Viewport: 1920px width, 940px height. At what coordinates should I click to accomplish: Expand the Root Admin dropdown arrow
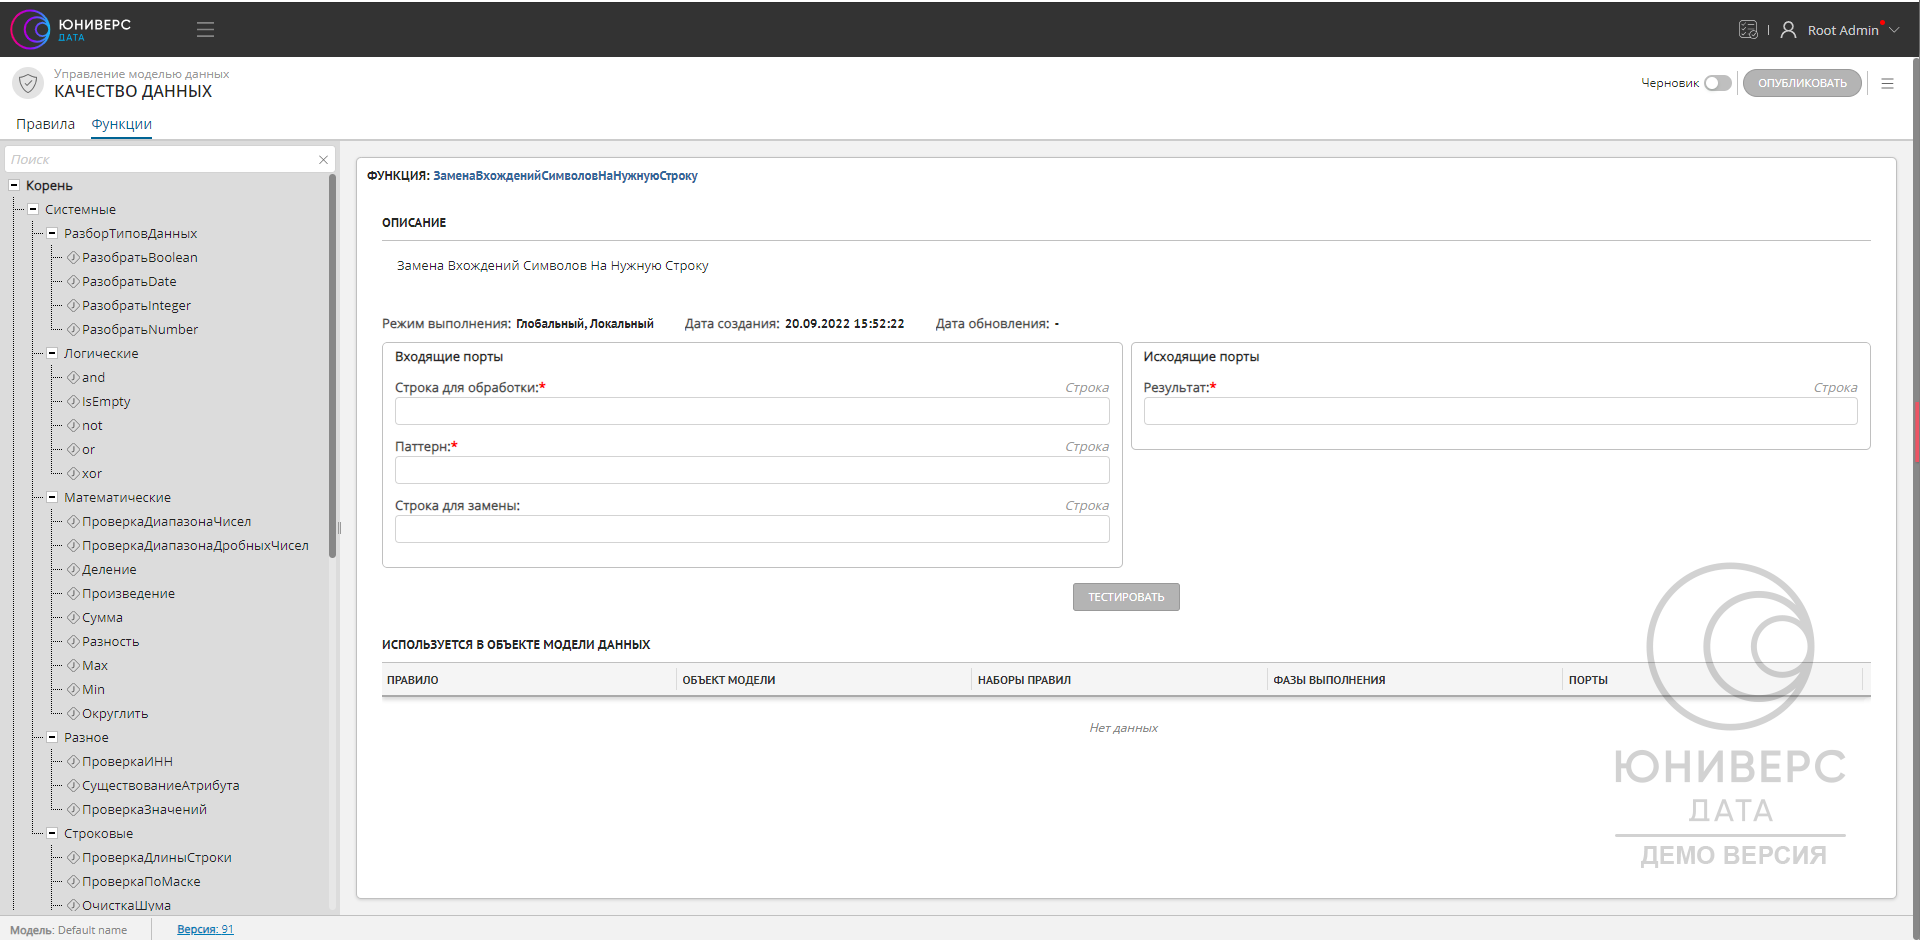1894,30
